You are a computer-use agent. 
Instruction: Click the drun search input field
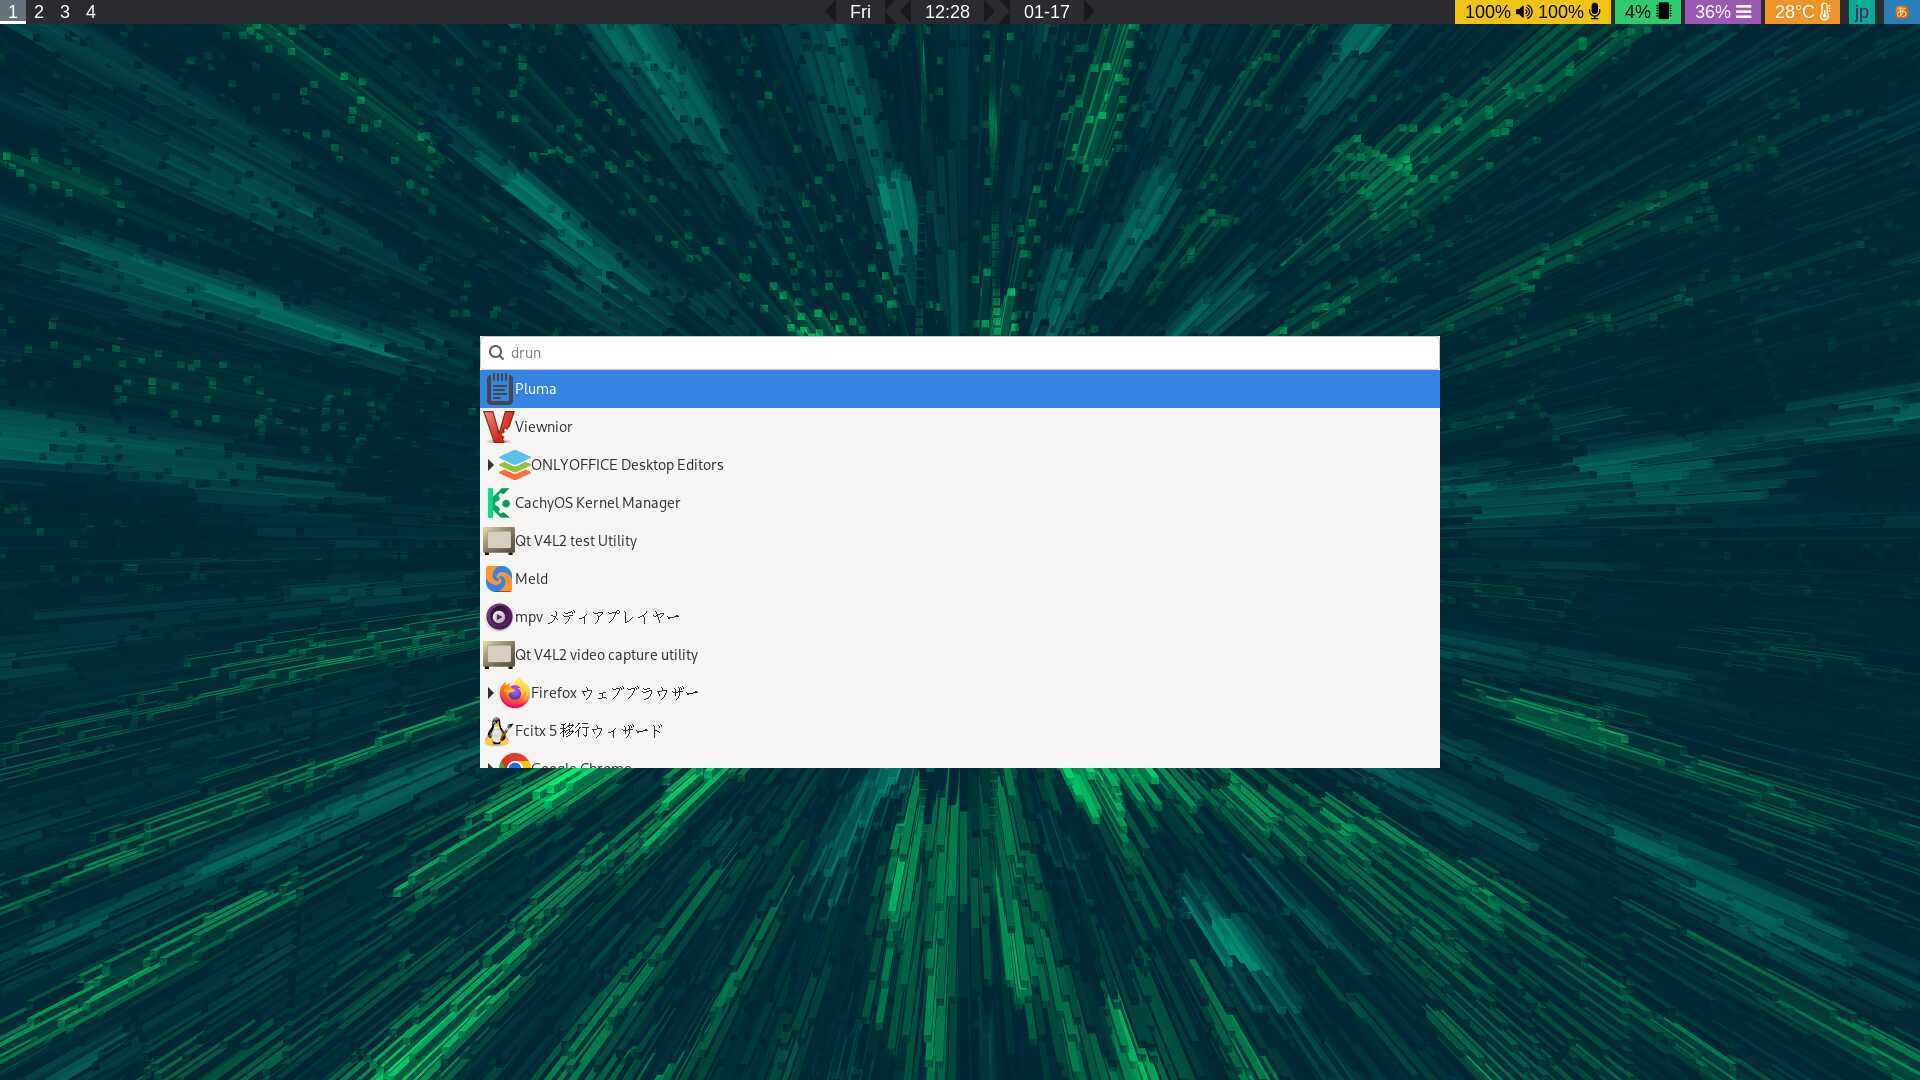point(960,353)
